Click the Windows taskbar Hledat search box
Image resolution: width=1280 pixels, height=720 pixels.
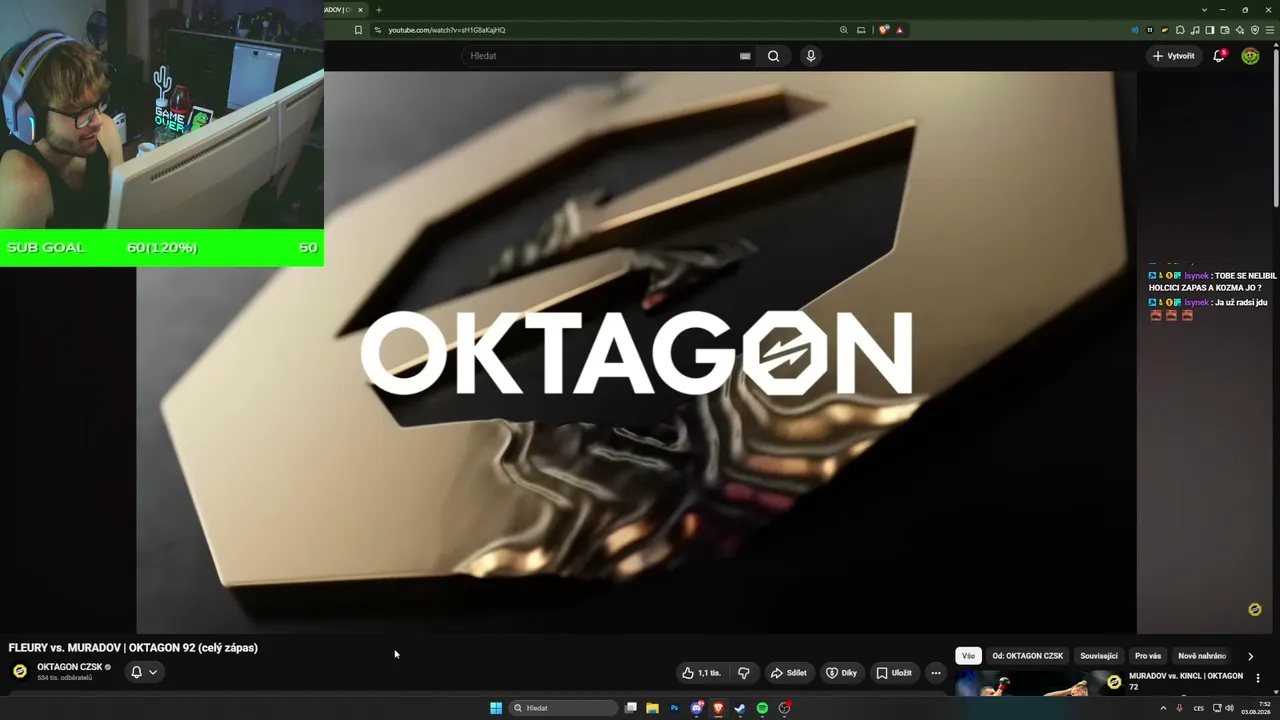click(x=564, y=708)
